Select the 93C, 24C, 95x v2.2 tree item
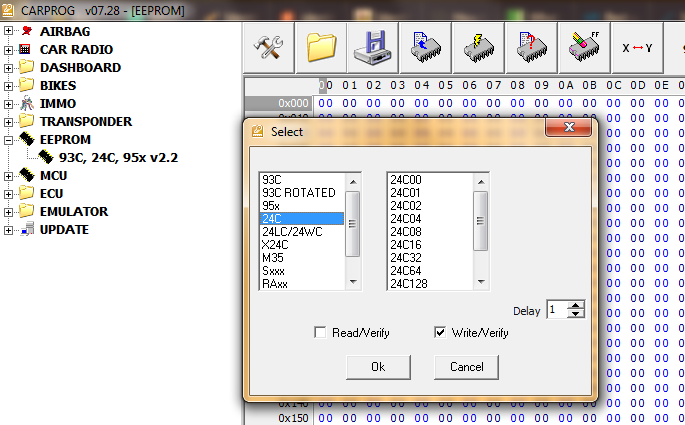The height and width of the screenshot is (425, 685). (x=118, y=157)
